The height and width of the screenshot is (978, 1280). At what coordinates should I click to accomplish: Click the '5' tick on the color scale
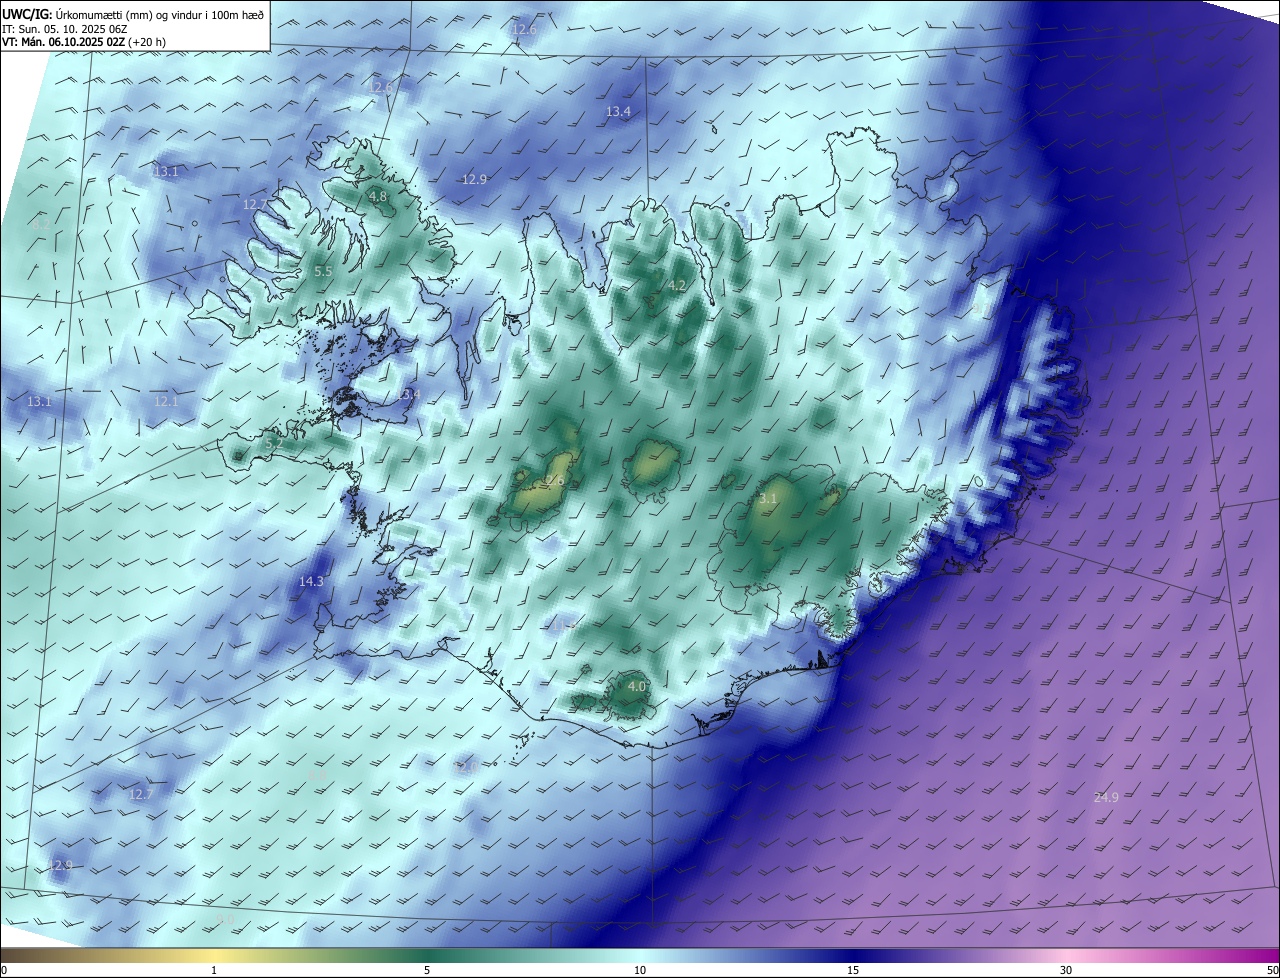pos(427,970)
